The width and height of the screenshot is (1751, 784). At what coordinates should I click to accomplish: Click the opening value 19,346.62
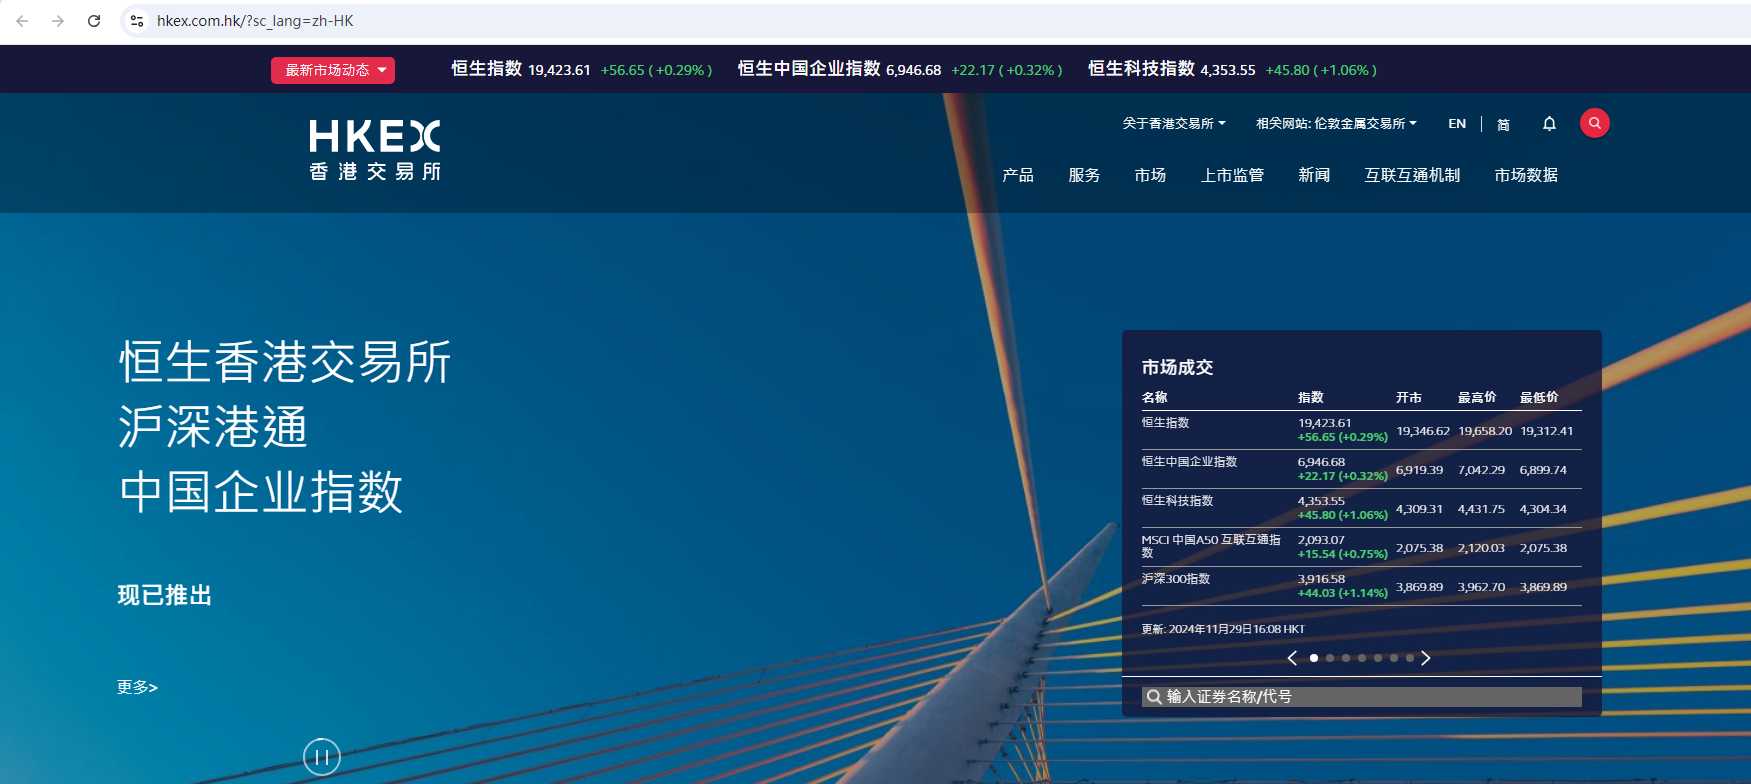(1423, 431)
